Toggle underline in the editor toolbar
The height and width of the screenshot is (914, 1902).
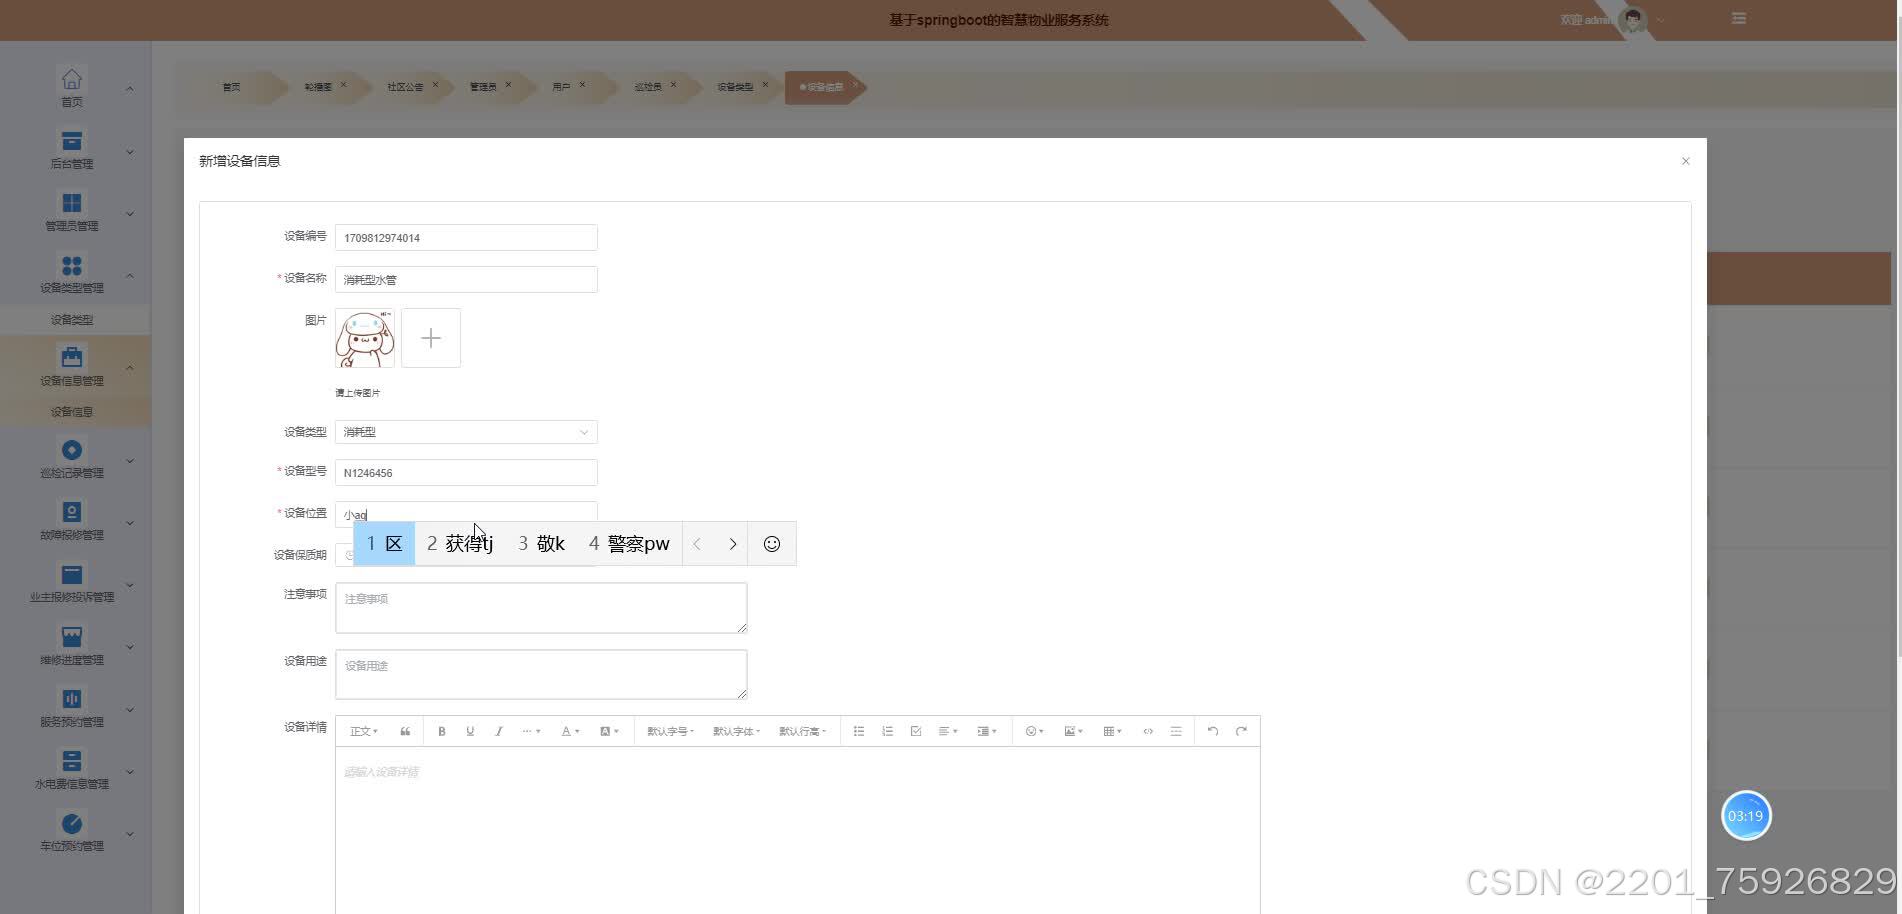[470, 731]
